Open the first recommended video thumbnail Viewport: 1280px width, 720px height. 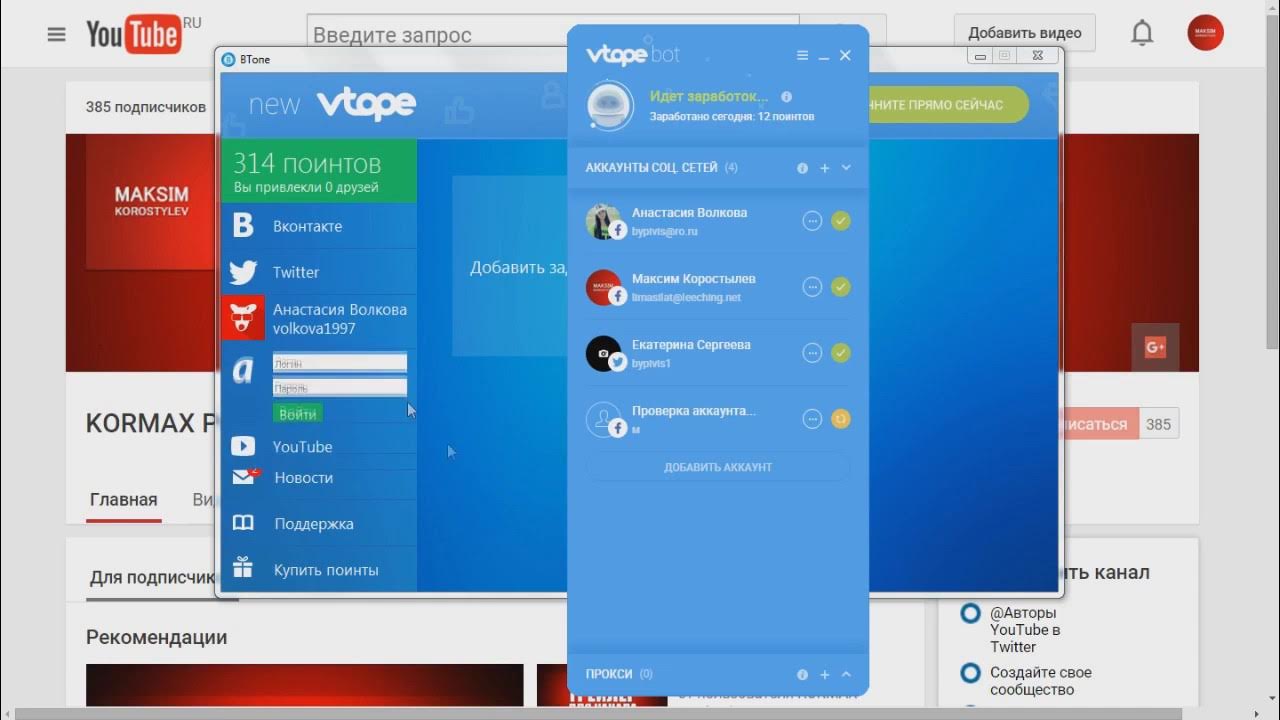pyautogui.click(x=304, y=686)
